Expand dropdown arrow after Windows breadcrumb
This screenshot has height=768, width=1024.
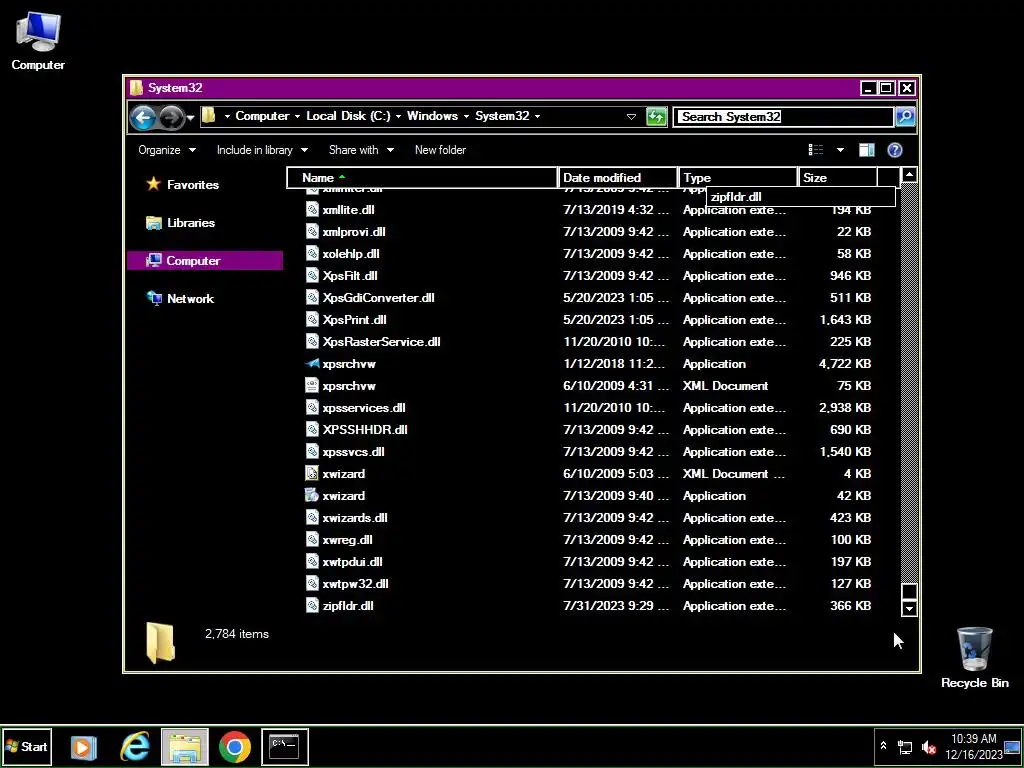[466, 116]
